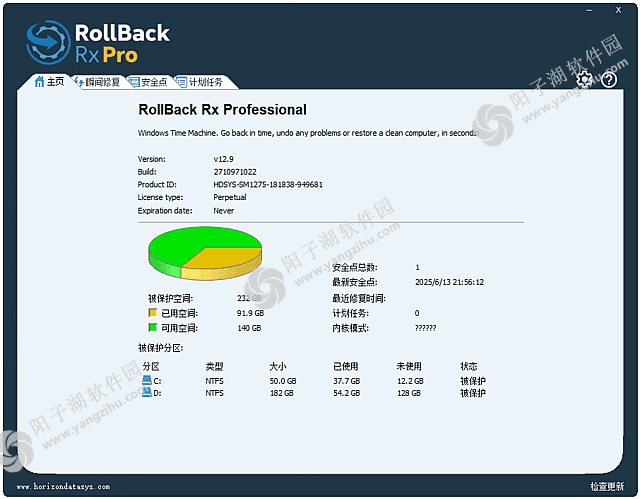
Task: Open the 安全点 tab
Action: point(148,82)
